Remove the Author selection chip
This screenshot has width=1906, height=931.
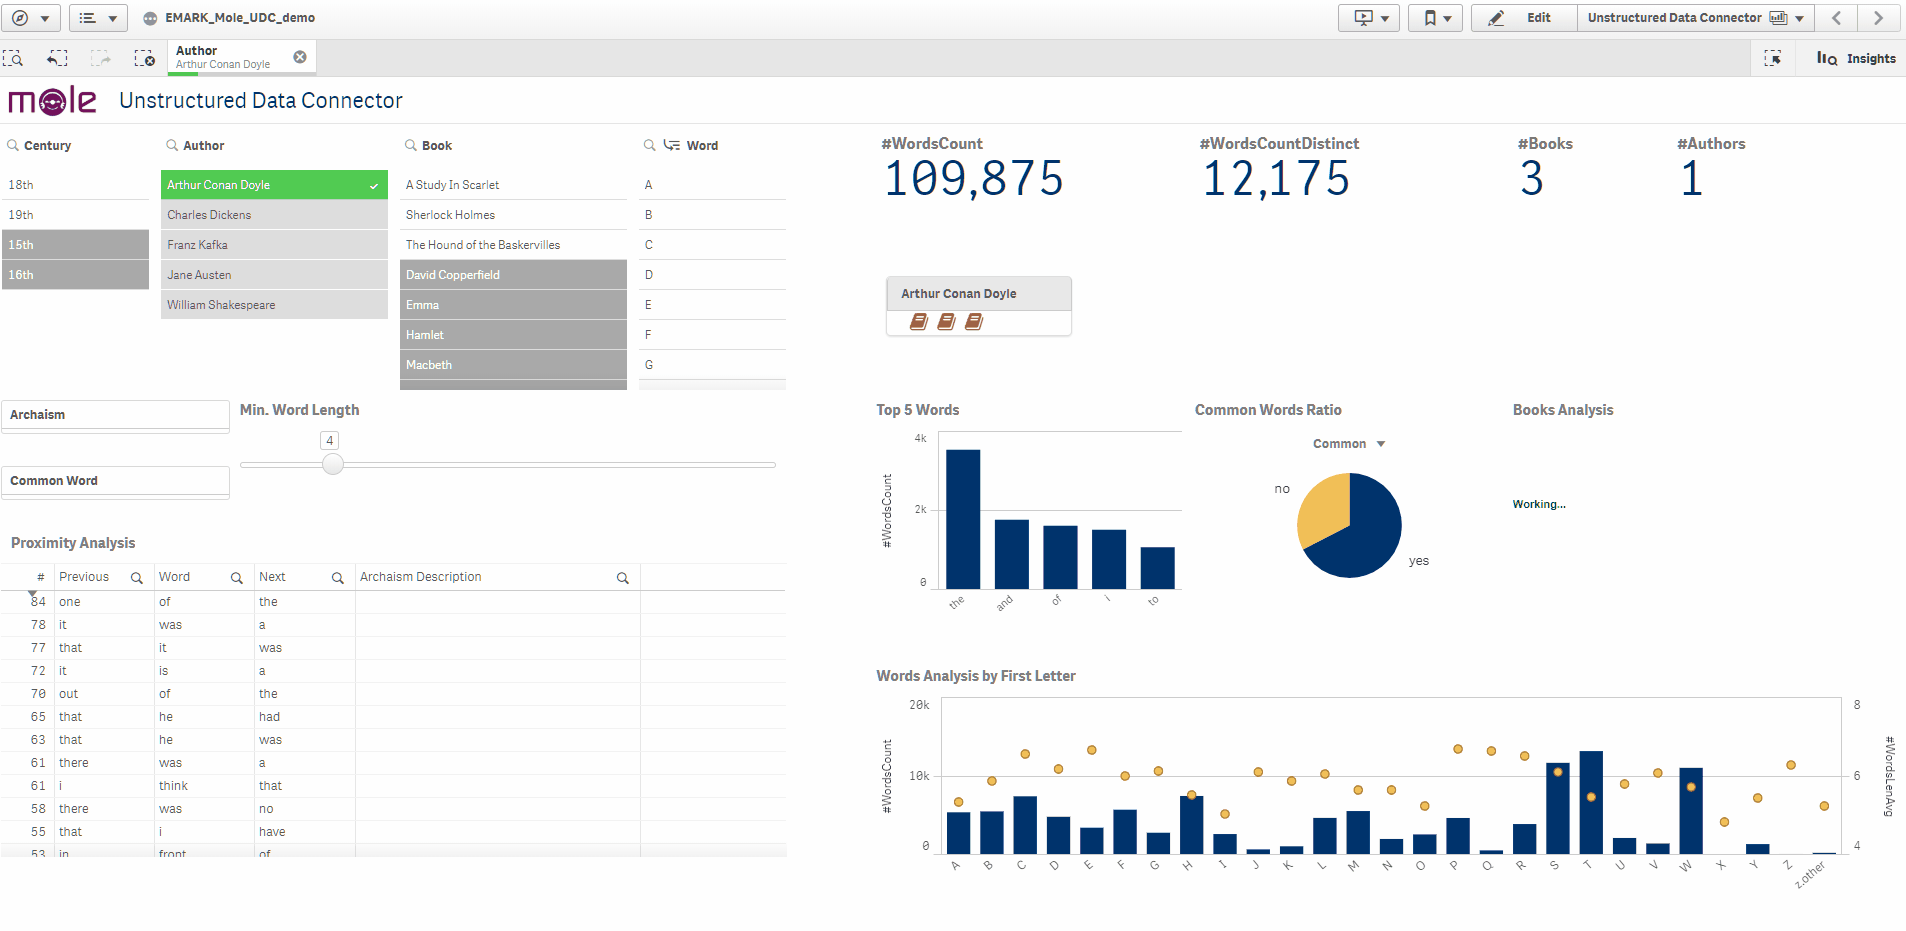[x=300, y=57]
